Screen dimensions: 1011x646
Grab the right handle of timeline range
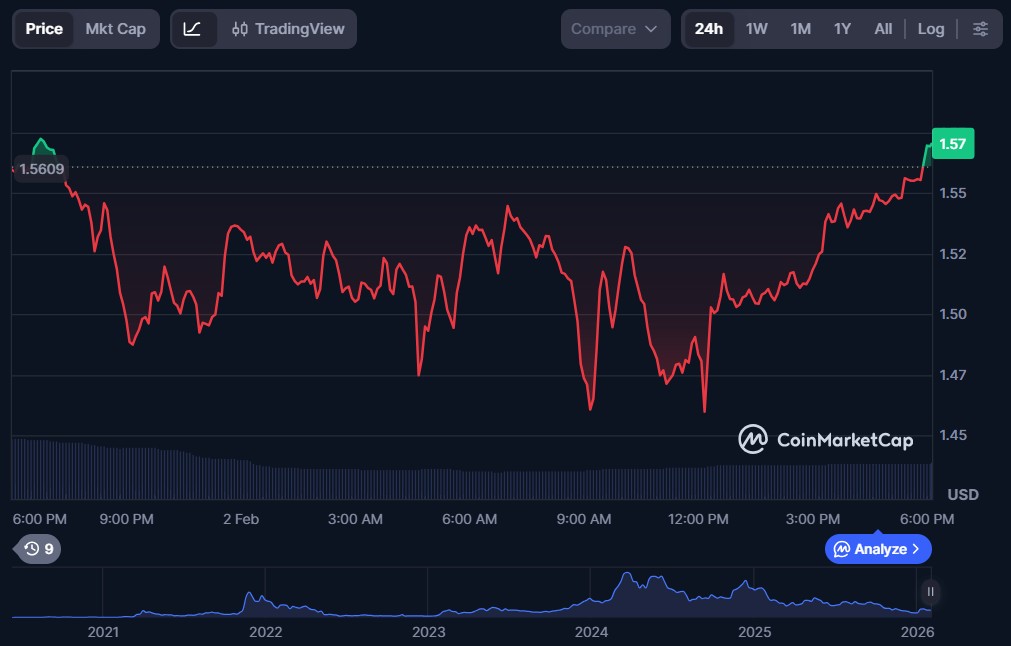930,591
